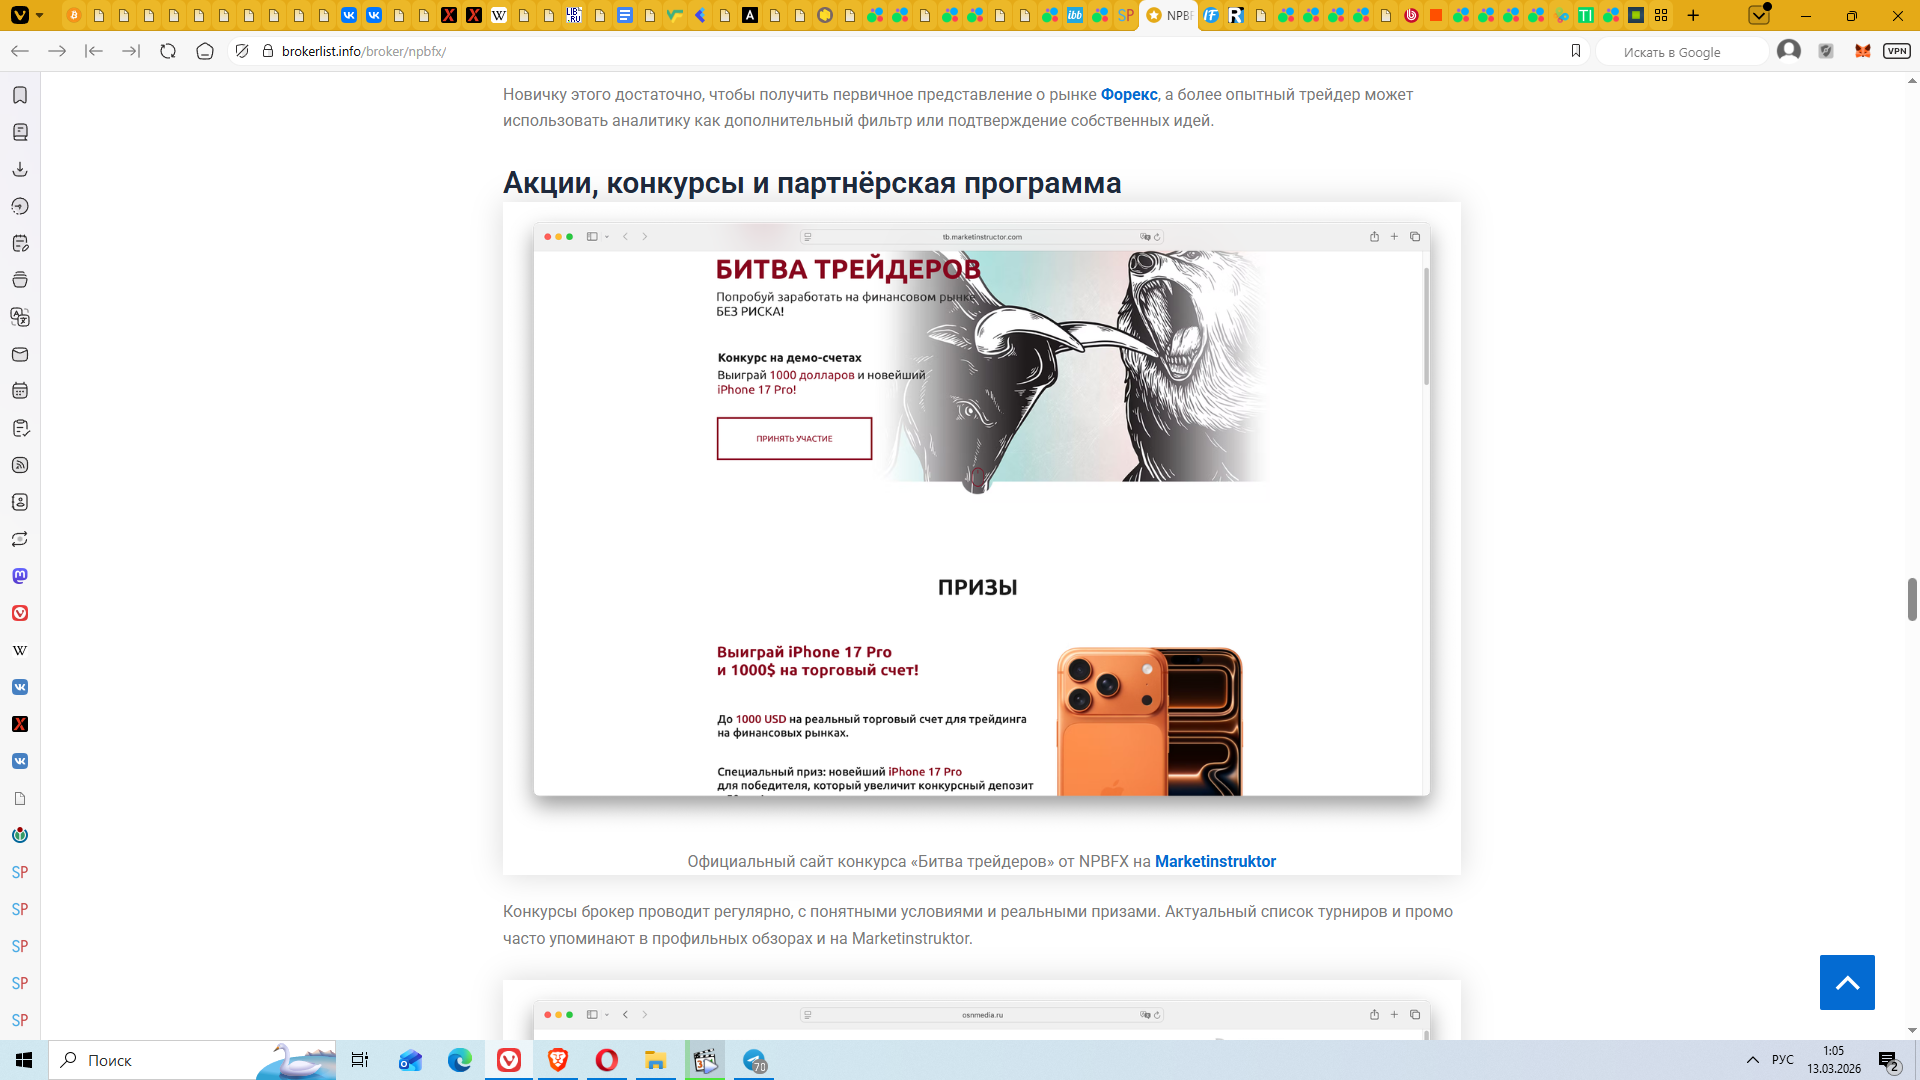Click the Google search field

pyautogui.click(x=1682, y=52)
